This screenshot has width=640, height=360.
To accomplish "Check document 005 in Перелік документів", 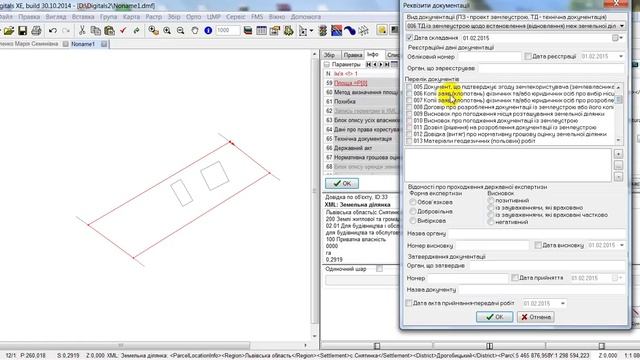I will [409, 87].
